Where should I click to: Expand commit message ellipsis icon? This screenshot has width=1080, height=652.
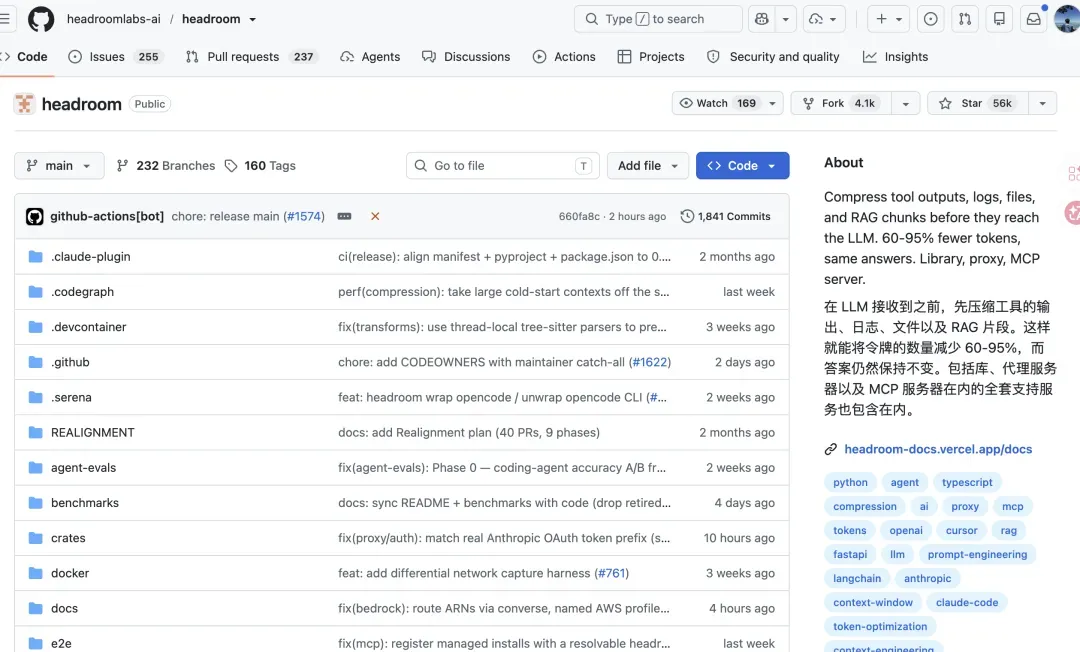[x=344, y=216]
